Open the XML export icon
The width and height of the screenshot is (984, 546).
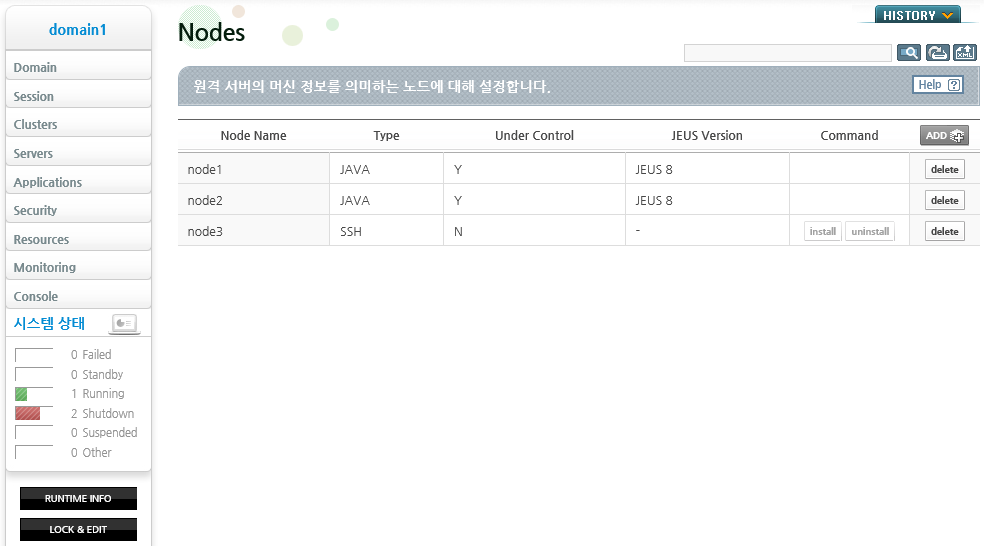[x=965, y=53]
